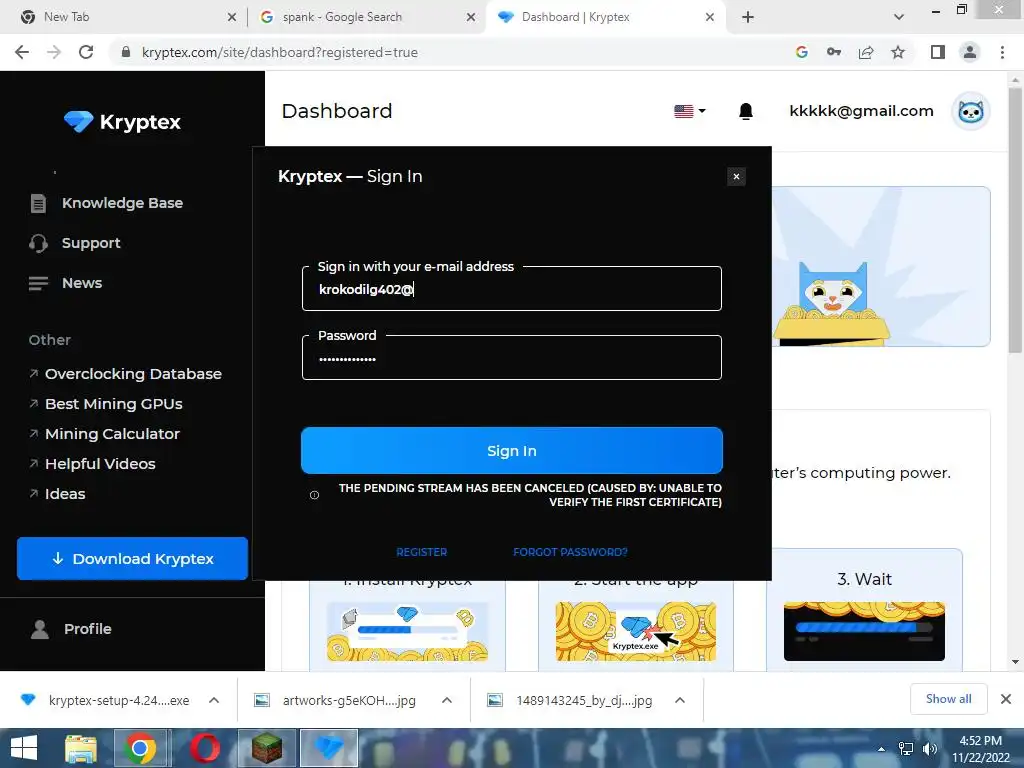
Task: Open a new browser tab
Action: (x=748, y=18)
